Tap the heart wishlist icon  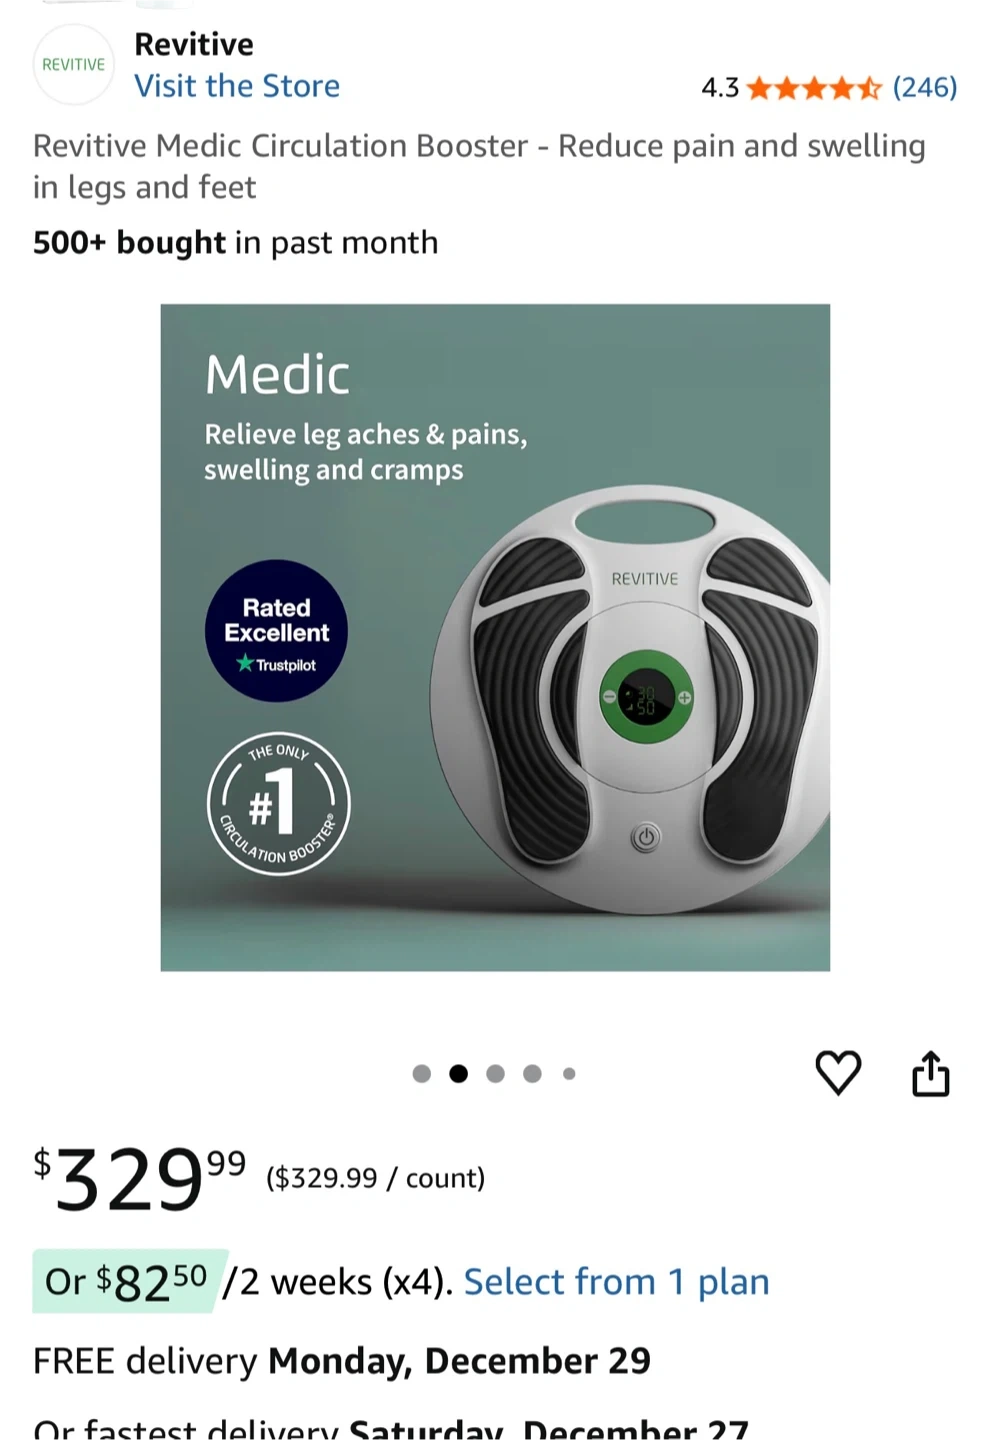pos(838,1073)
